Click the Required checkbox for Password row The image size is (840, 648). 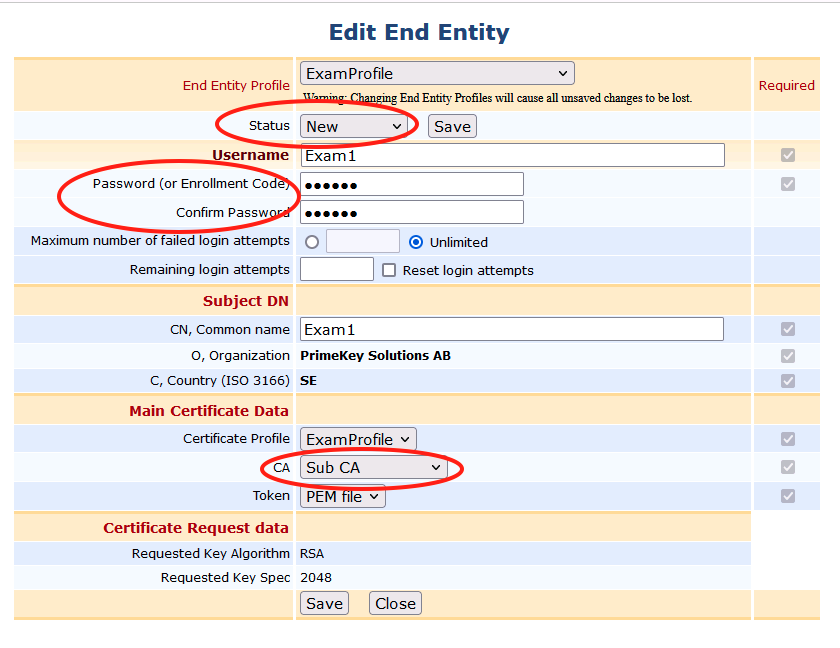pyautogui.click(x=788, y=184)
